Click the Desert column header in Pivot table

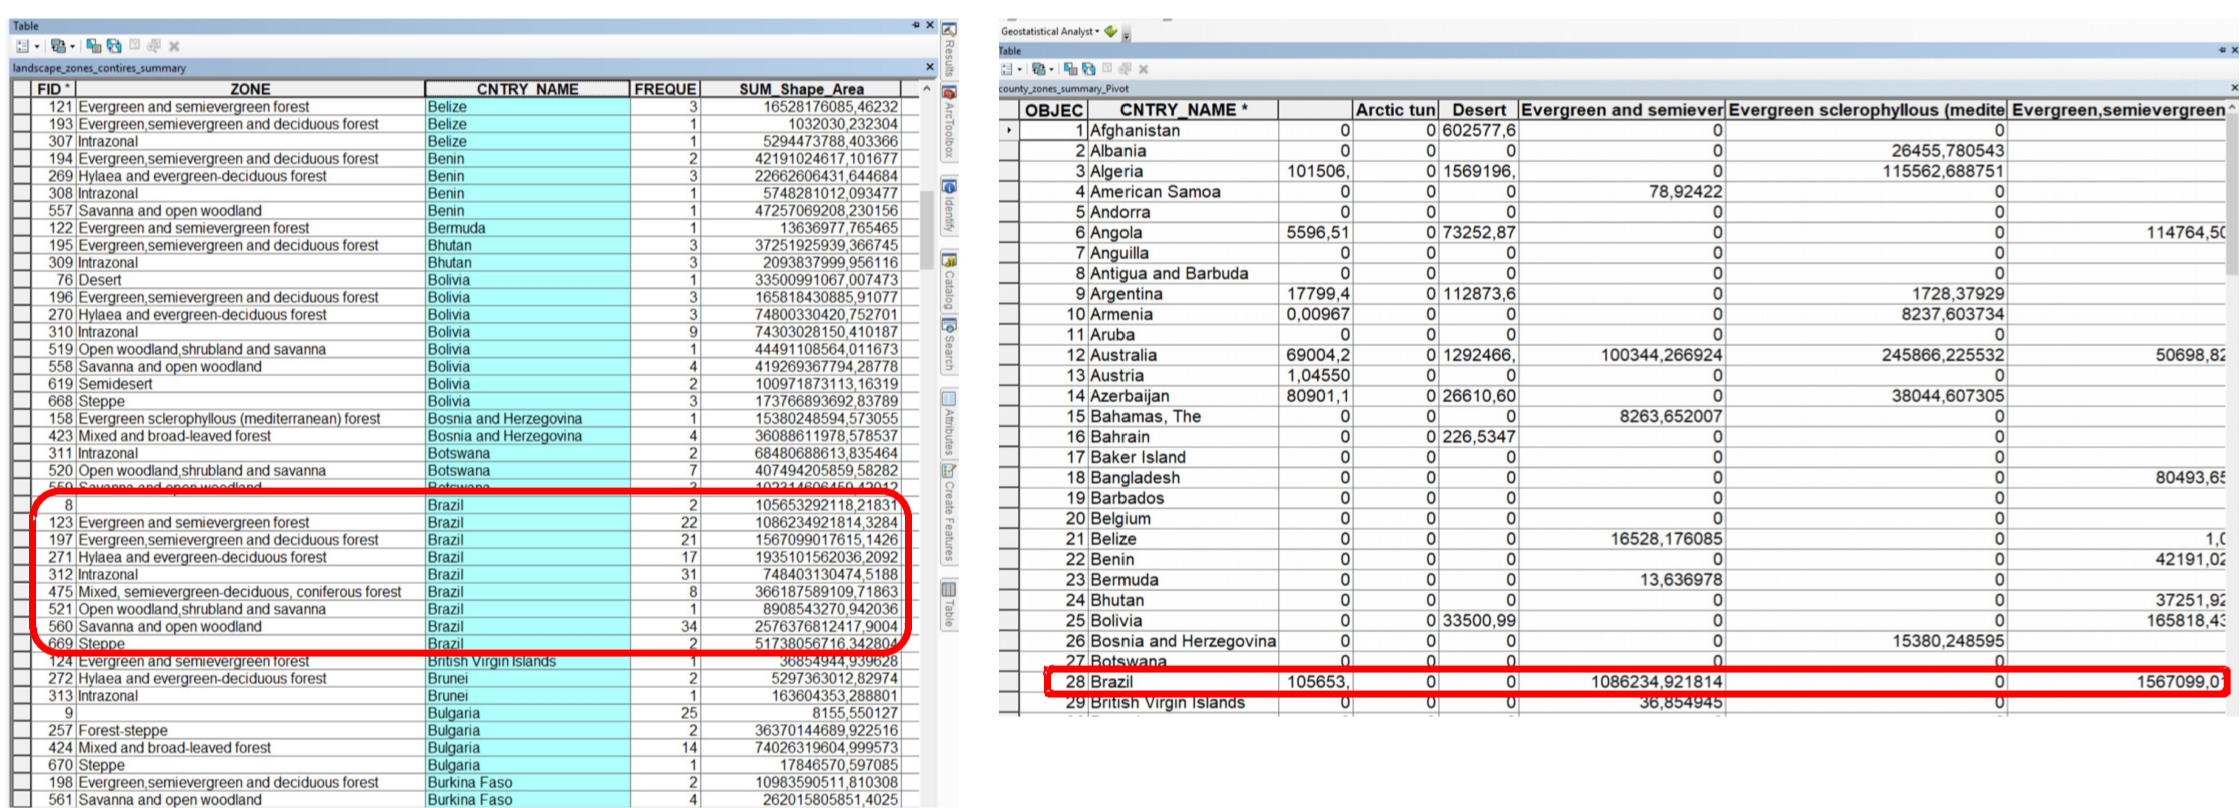pos(1478,110)
